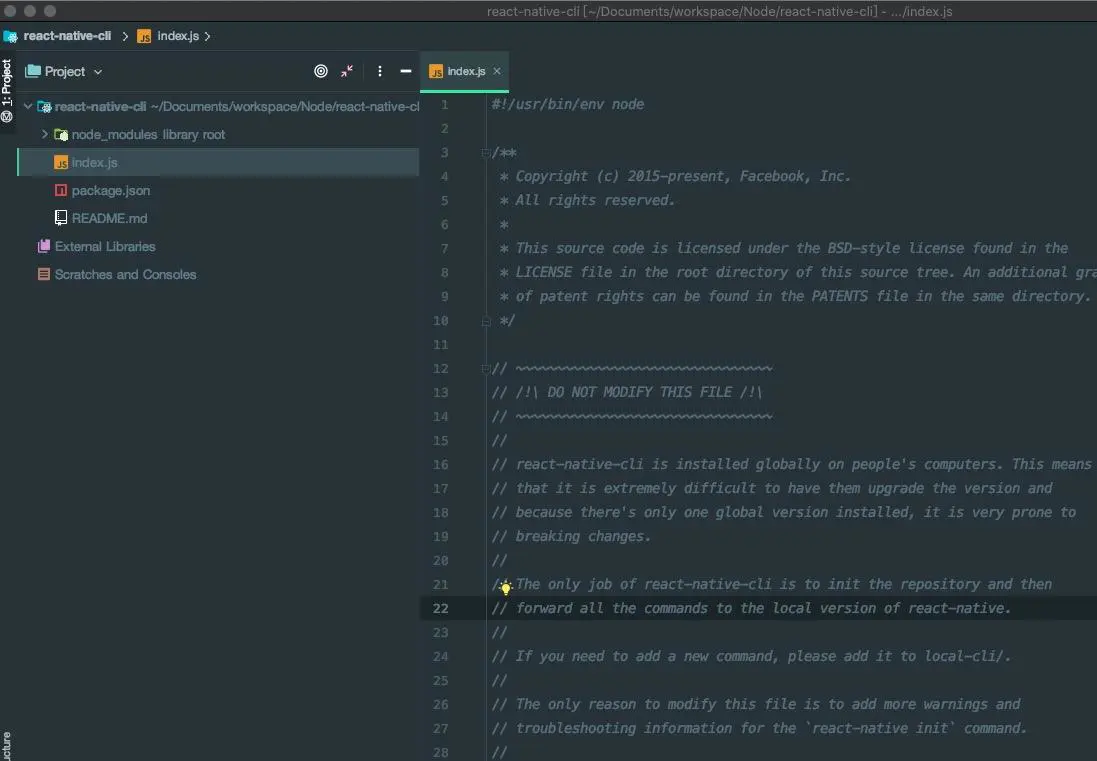The width and height of the screenshot is (1097, 761).
Task: Click the breadcrumb chevron after react-native-cli
Action: pyautogui.click(x=125, y=36)
